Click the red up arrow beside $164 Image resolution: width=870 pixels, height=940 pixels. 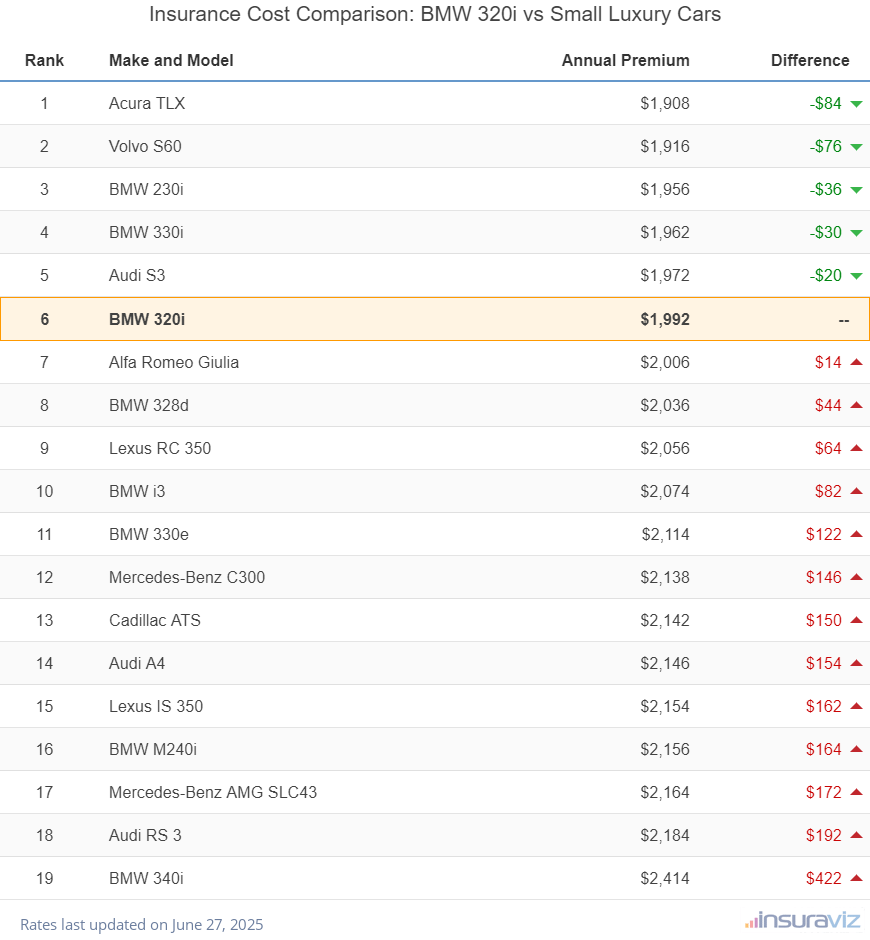tap(856, 749)
